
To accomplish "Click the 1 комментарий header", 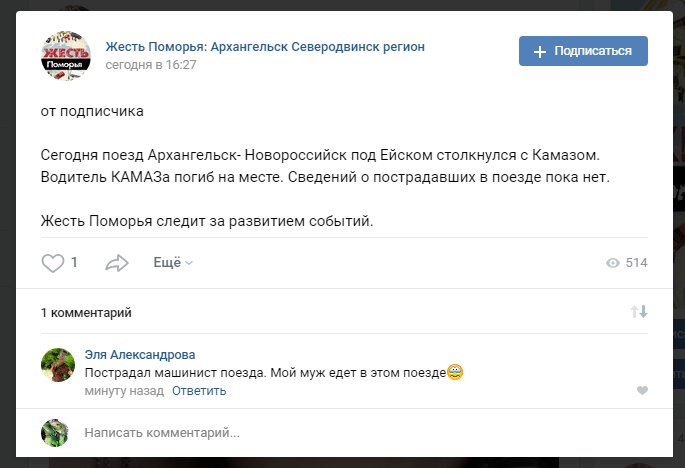I will click(x=86, y=313).
